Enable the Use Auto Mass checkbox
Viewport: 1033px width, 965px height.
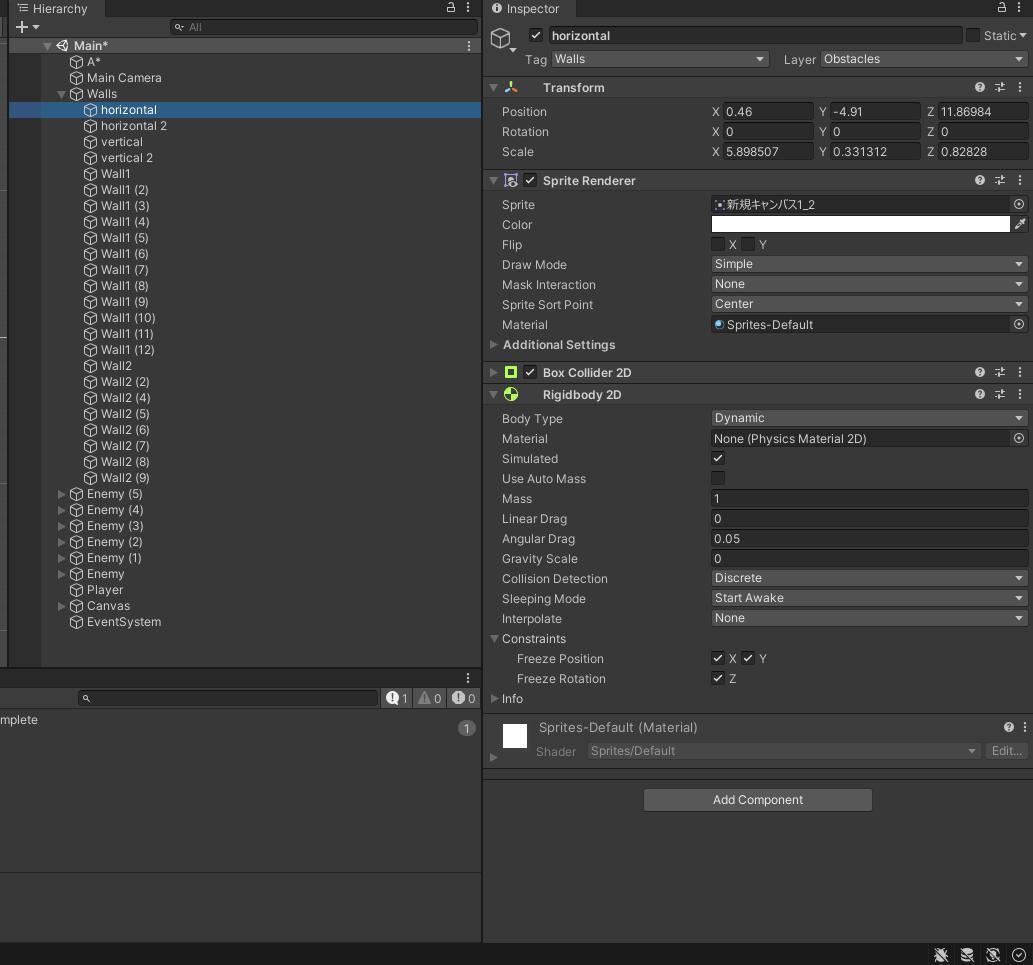pos(718,479)
